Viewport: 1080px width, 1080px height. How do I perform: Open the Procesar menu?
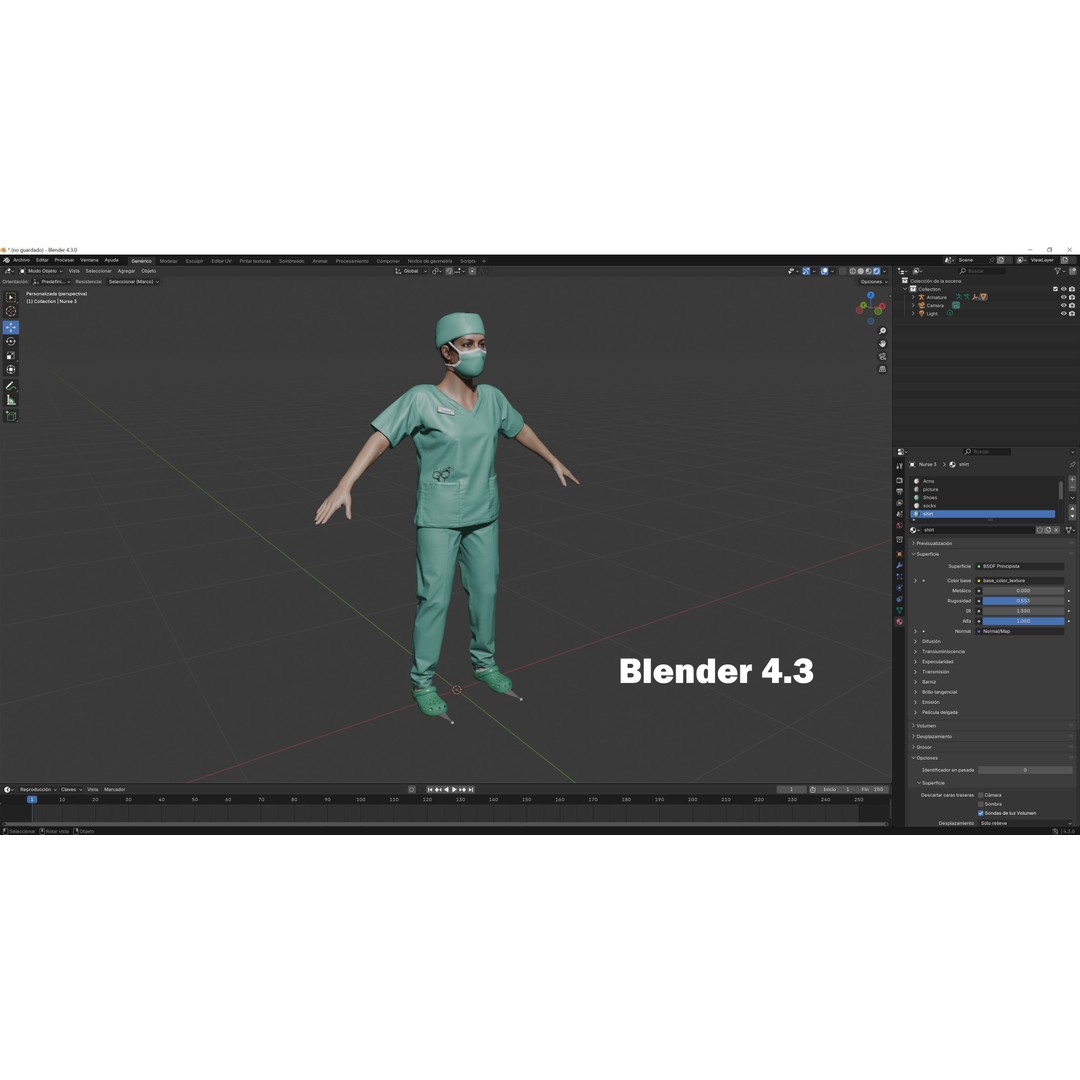[x=64, y=260]
